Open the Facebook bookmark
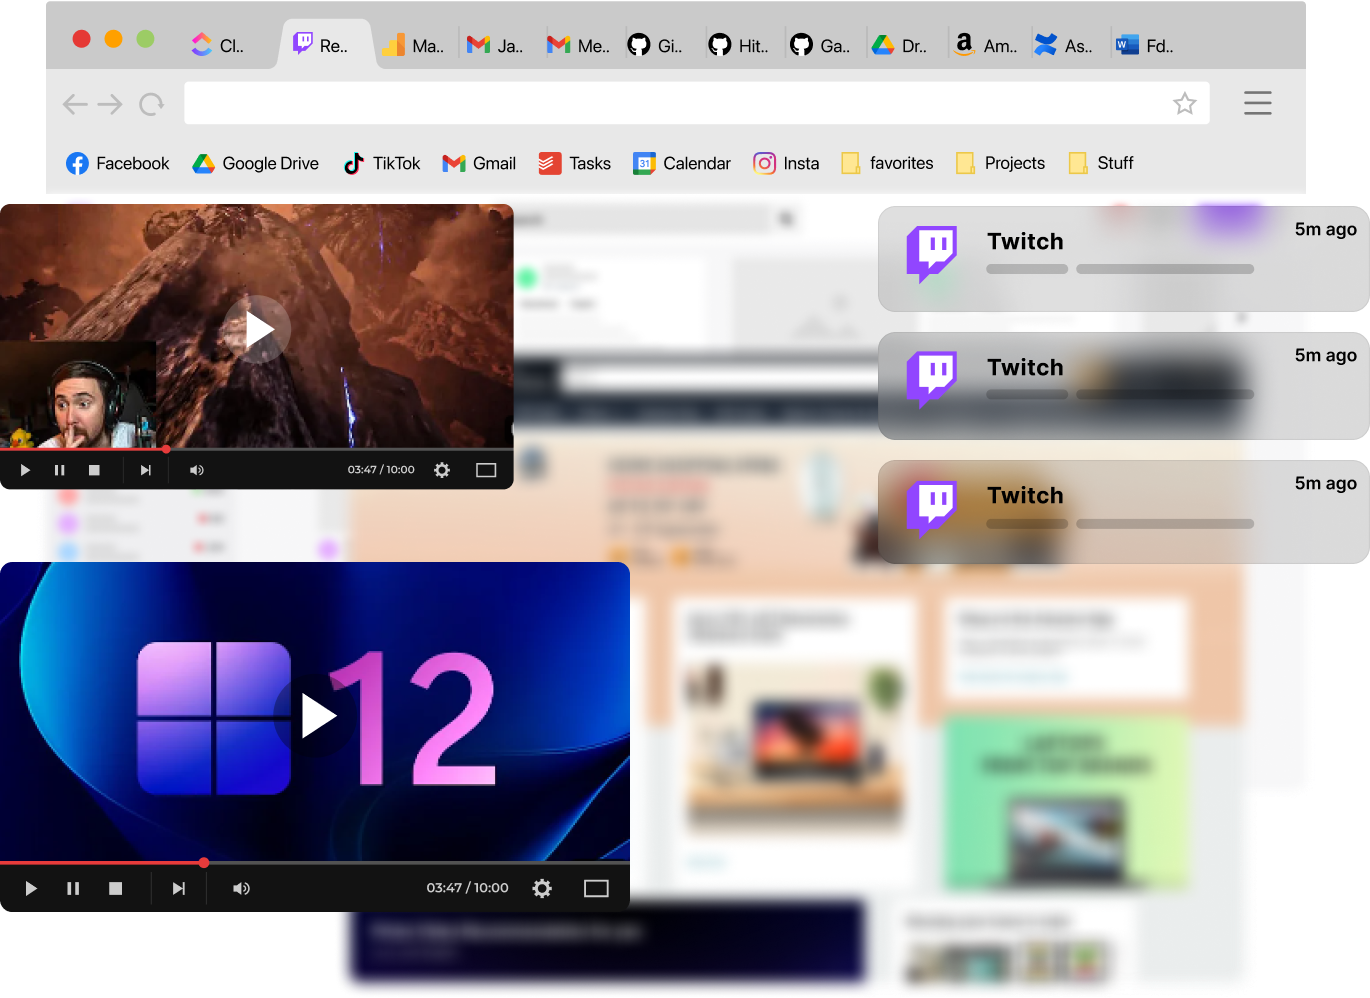 [117, 163]
